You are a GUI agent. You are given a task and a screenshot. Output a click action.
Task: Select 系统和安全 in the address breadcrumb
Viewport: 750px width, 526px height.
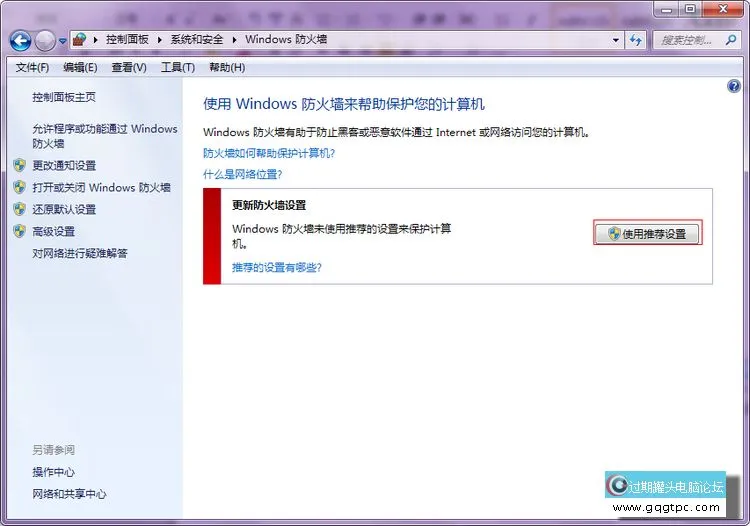coord(197,40)
